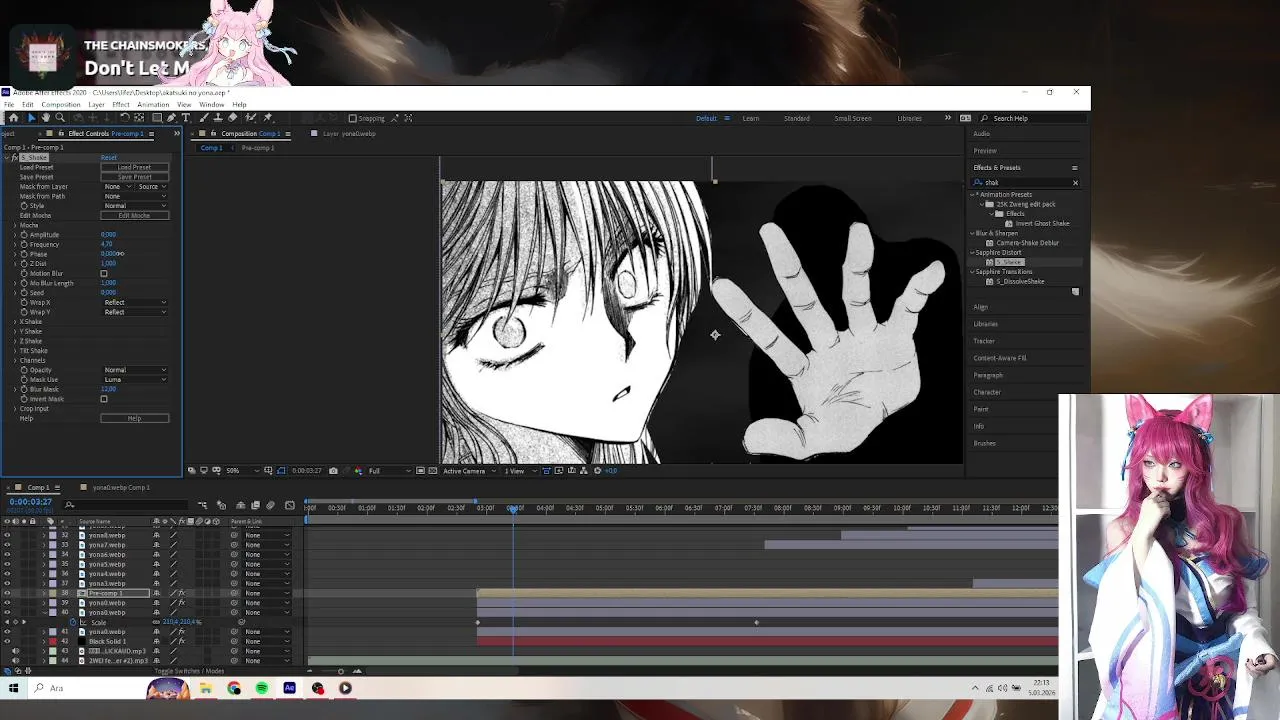The height and width of the screenshot is (720, 1280).
Task: Select the Hand tool
Action: point(45,118)
